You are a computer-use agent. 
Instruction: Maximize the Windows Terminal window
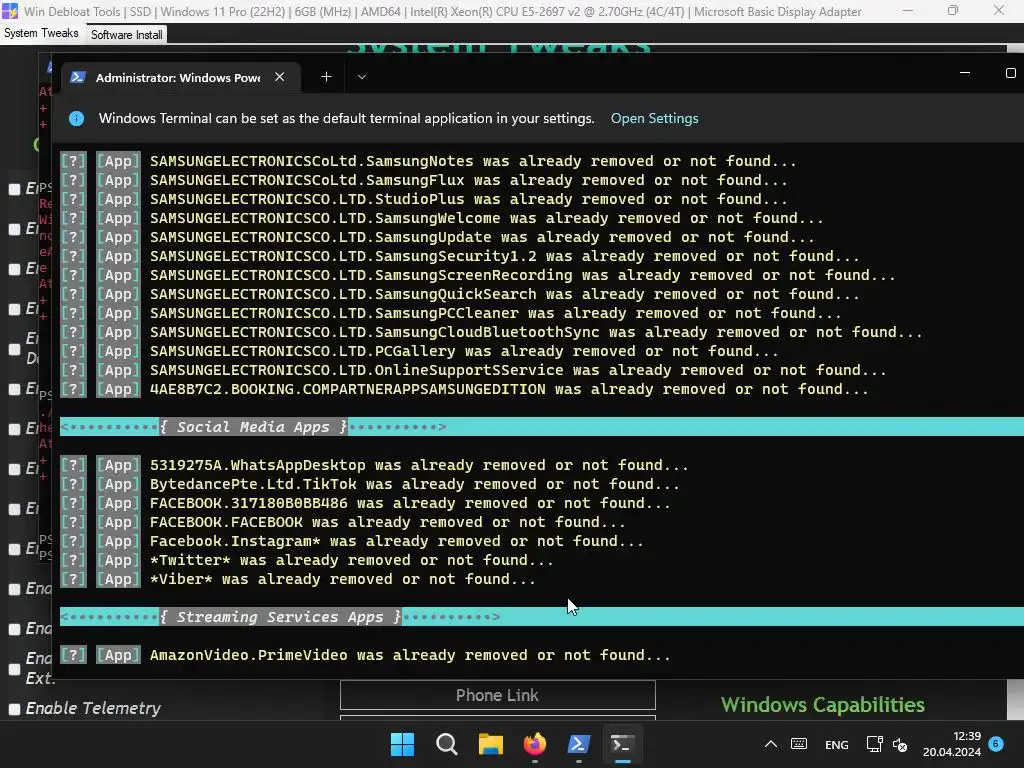(1010, 73)
